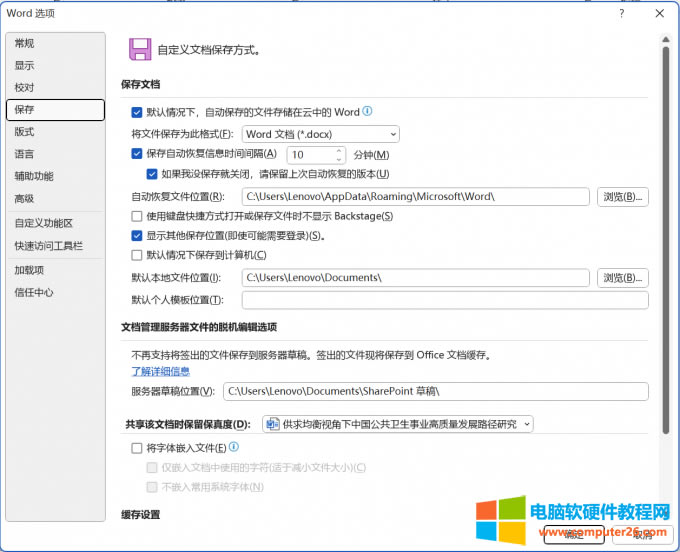Toggle 默认情况下自动保存到云 checkbox
Viewport: 680px width, 552px height.
click(137, 113)
